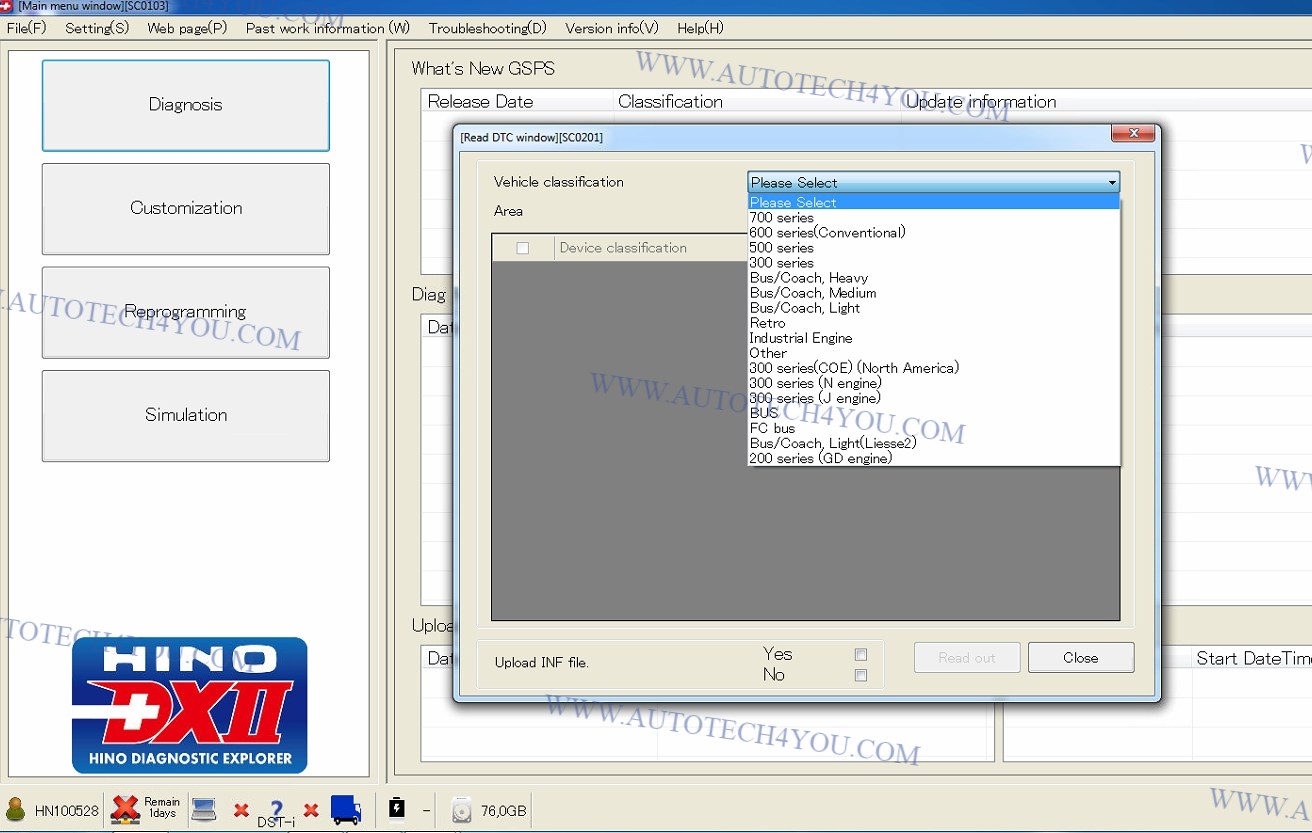Viewport: 1312px width, 833px height.
Task: Collapse the Vehicle classification dropdown arrow
Action: pos(1111,183)
